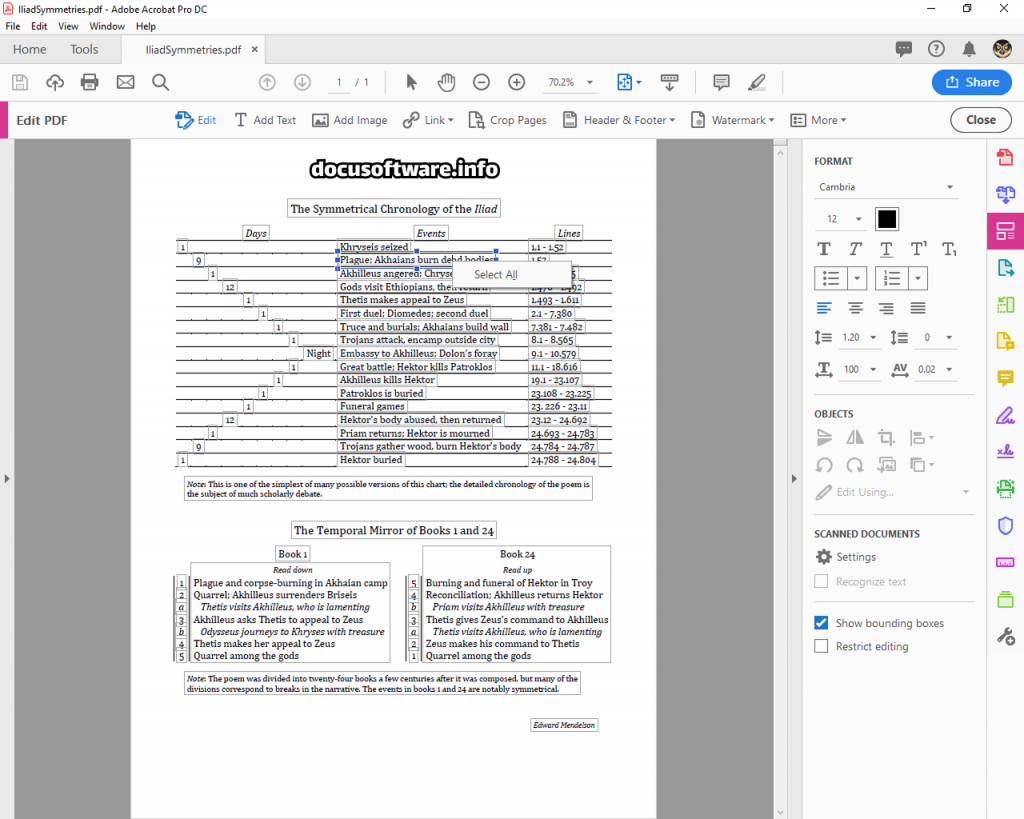
Task: Click the Zoom out minus icon
Action: click(x=481, y=82)
